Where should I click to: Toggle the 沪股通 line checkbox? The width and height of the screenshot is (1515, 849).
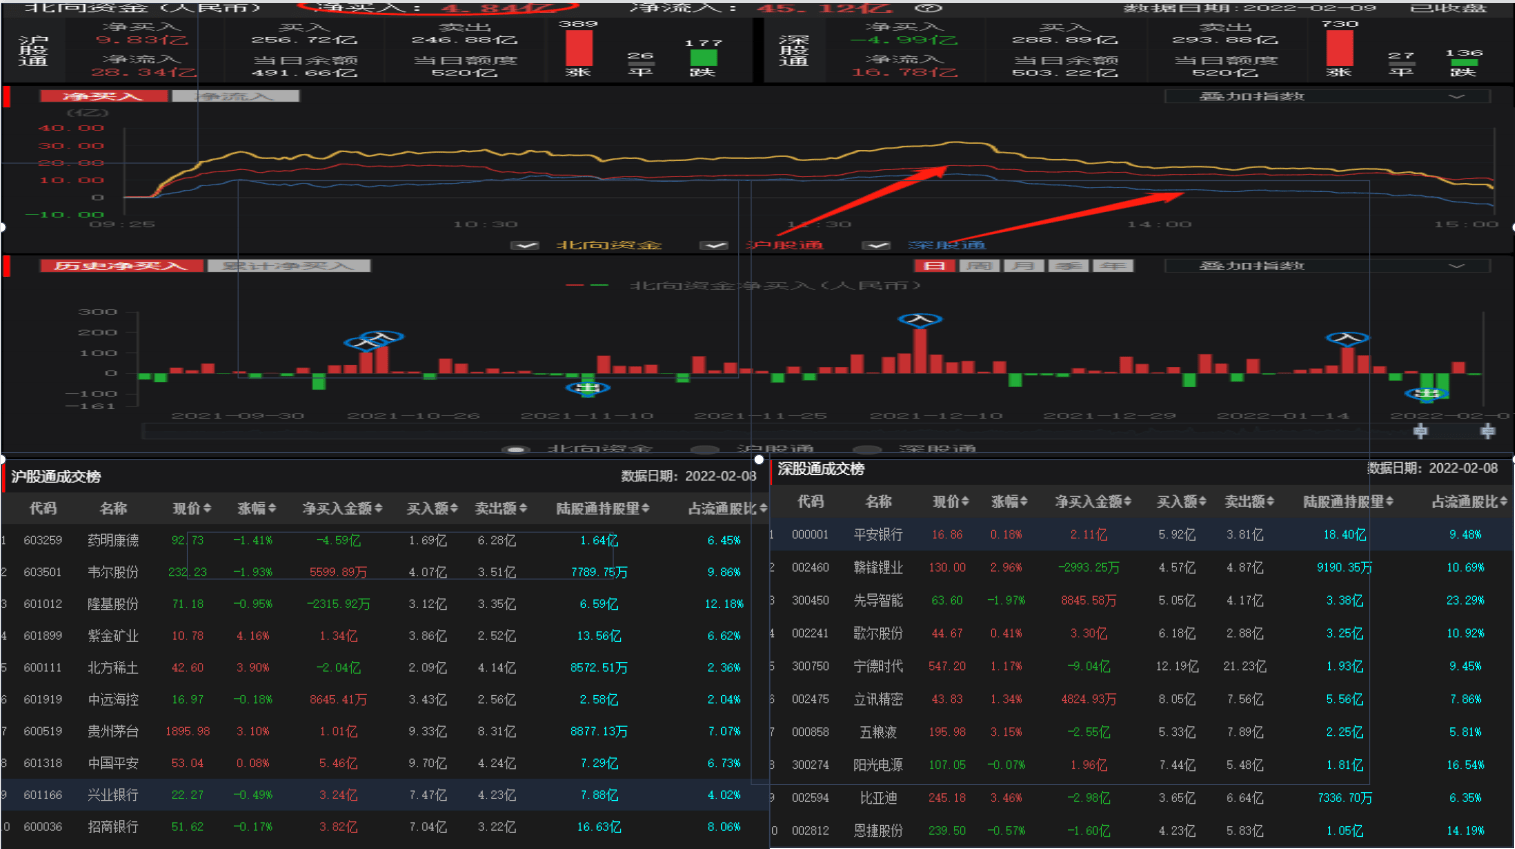pyautogui.click(x=714, y=245)
